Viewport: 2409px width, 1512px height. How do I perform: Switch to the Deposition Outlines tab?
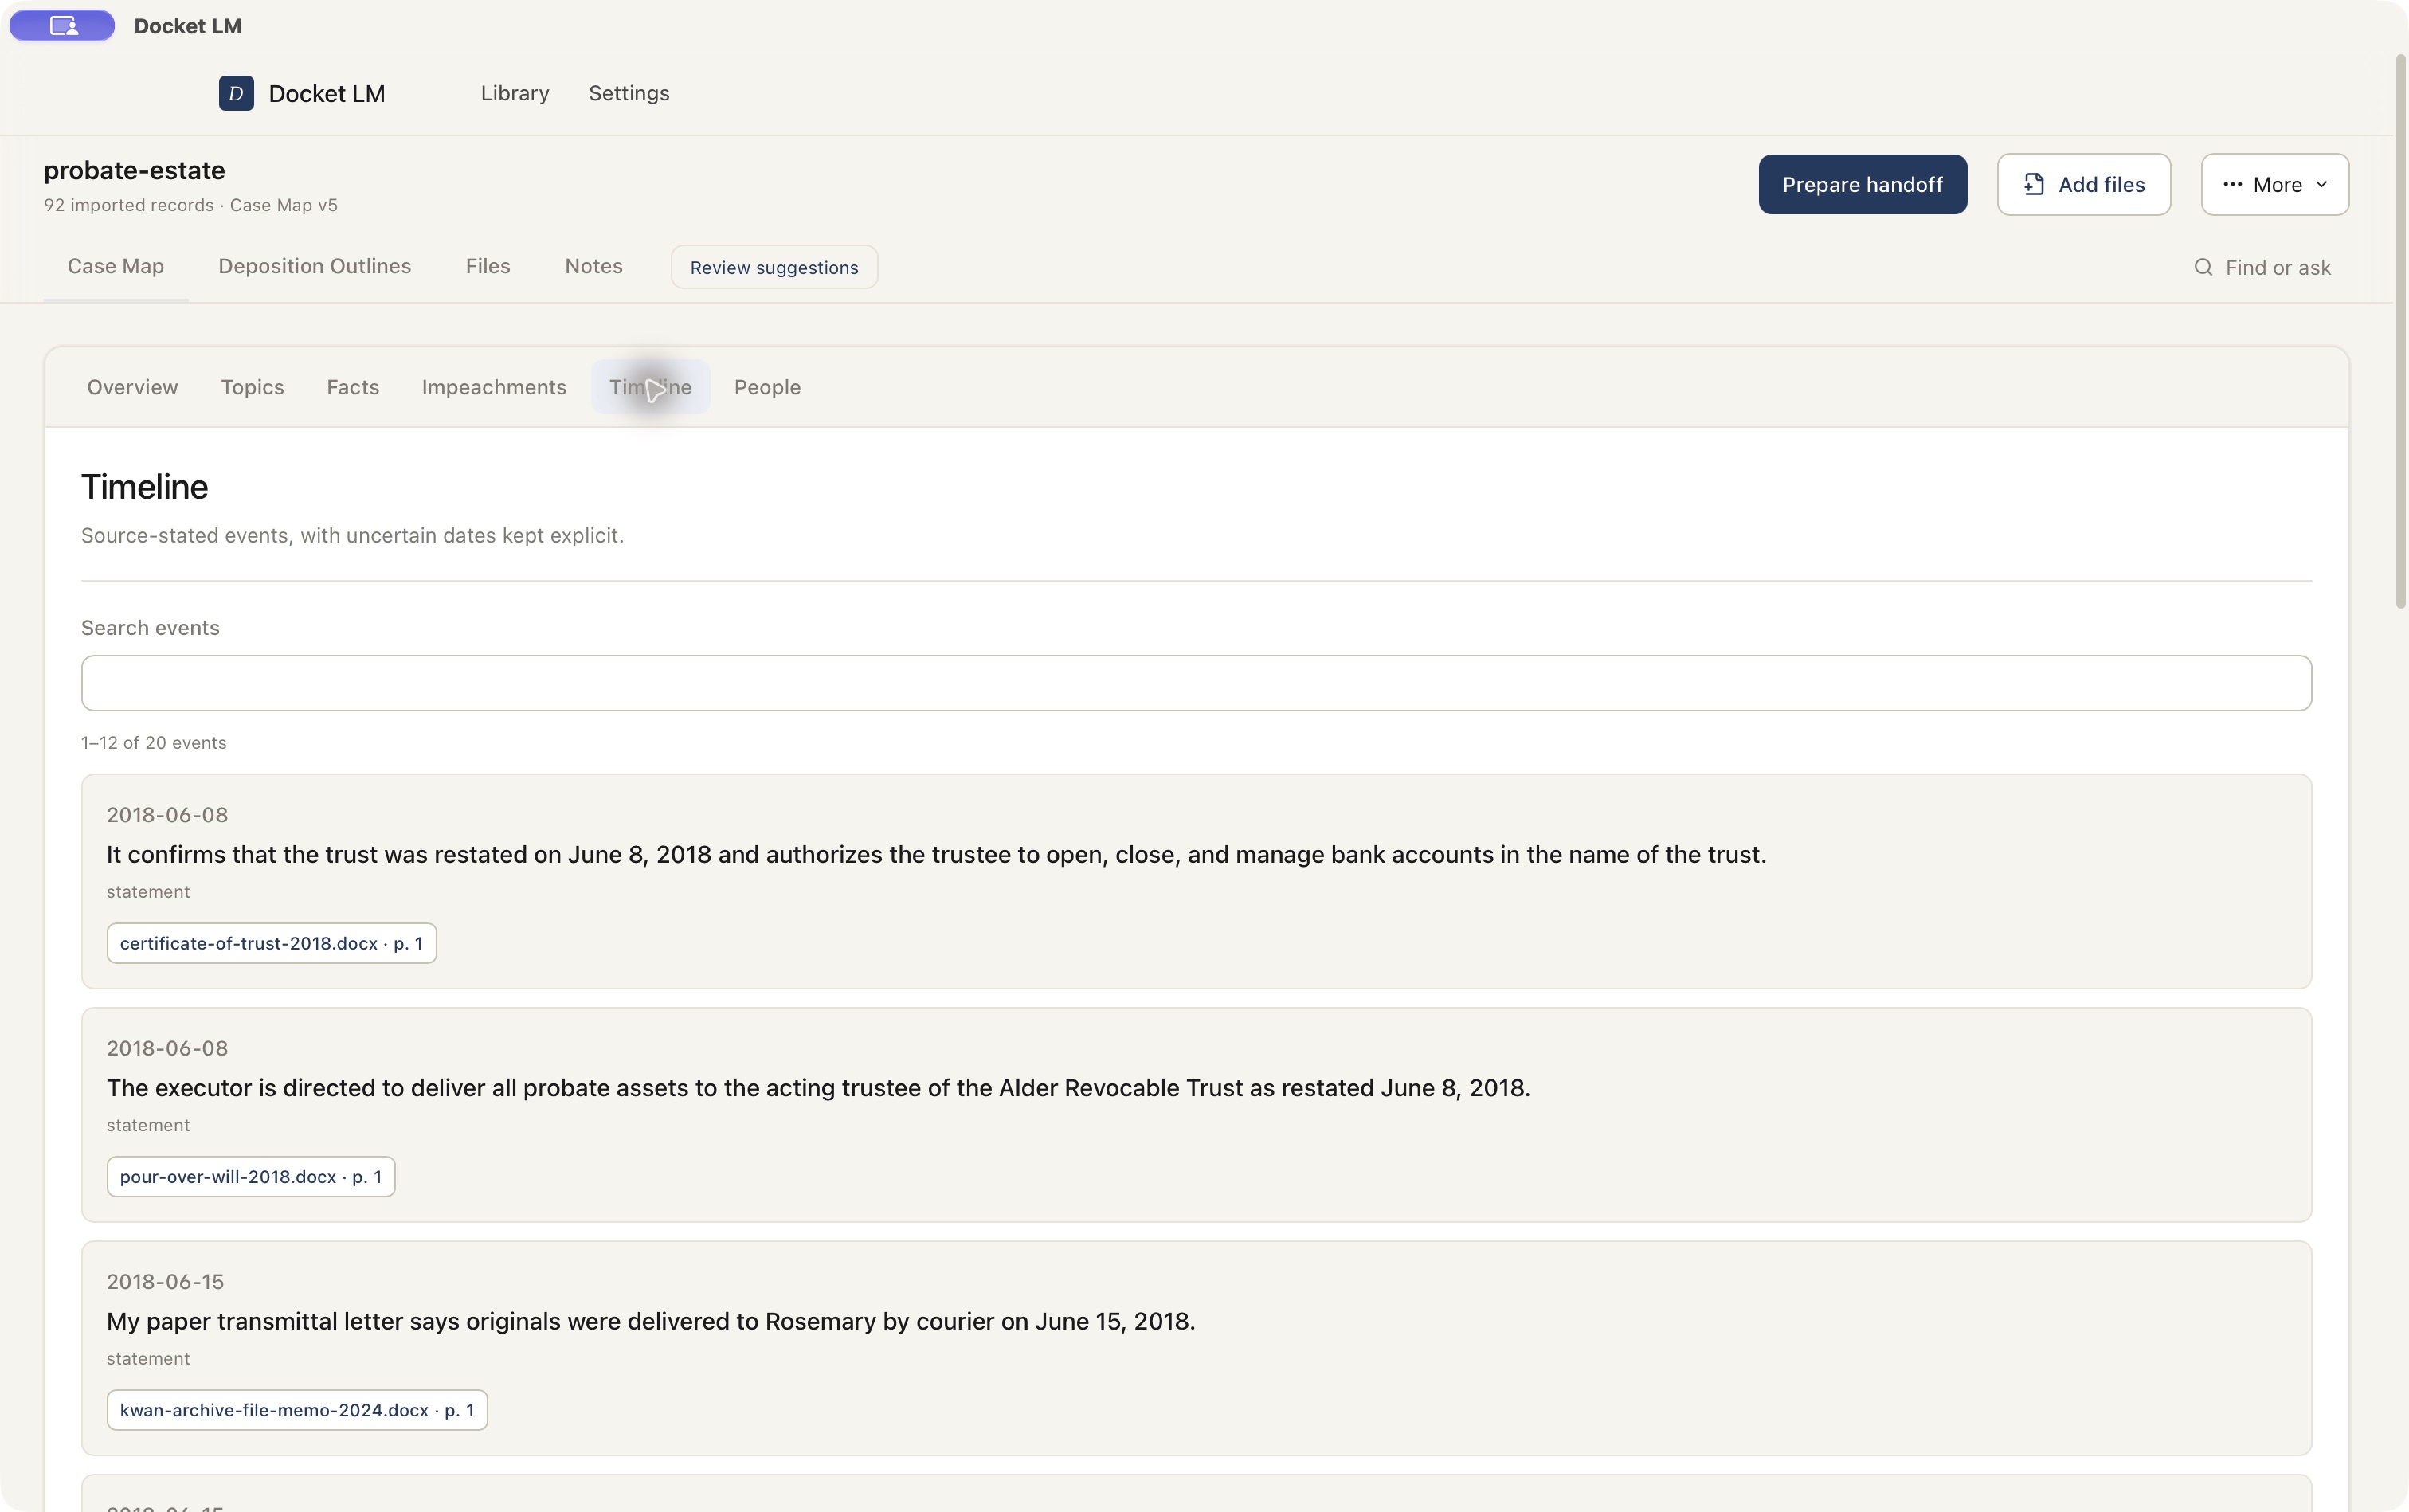315,266
